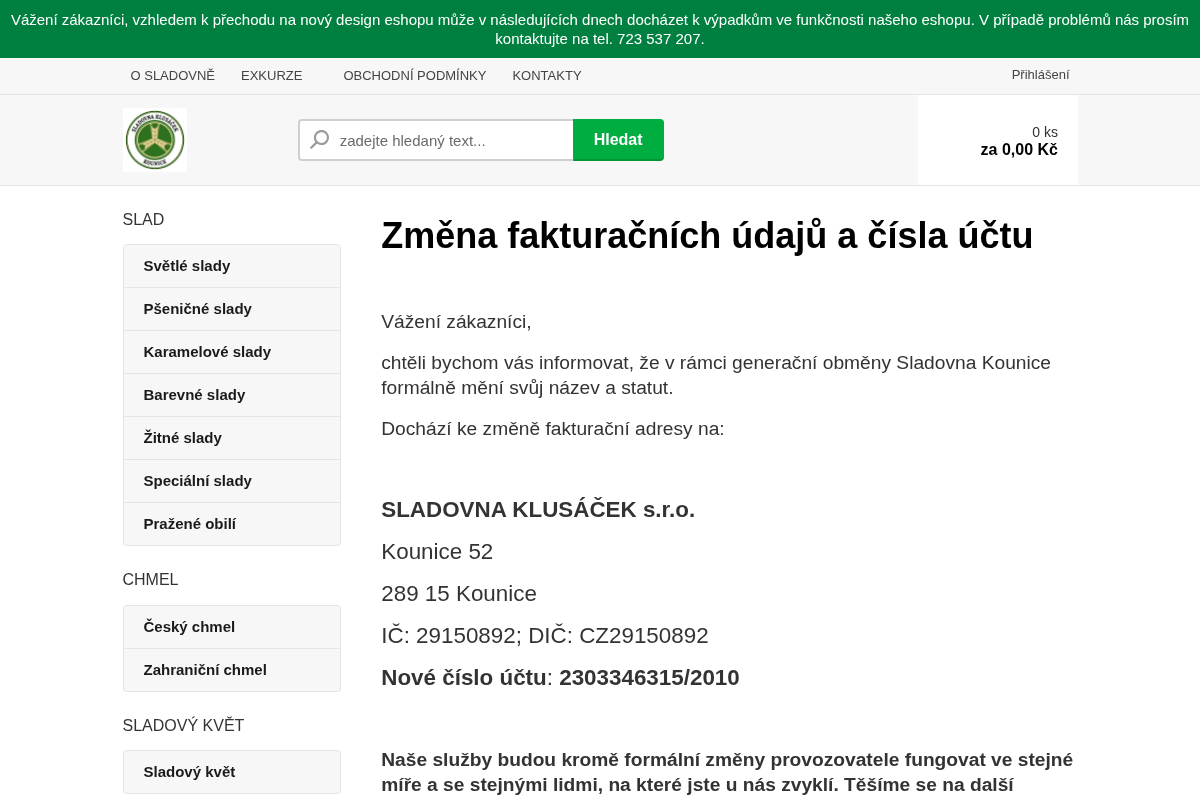Select Sladový květ category item
1200x800 pixels.
(232, 772)
